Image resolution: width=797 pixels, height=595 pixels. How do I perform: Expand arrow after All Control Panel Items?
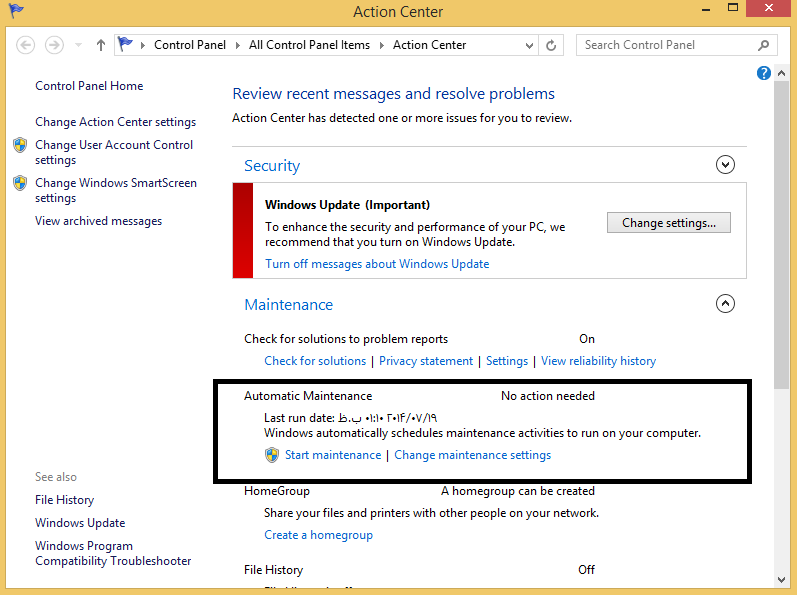point(382,45)
